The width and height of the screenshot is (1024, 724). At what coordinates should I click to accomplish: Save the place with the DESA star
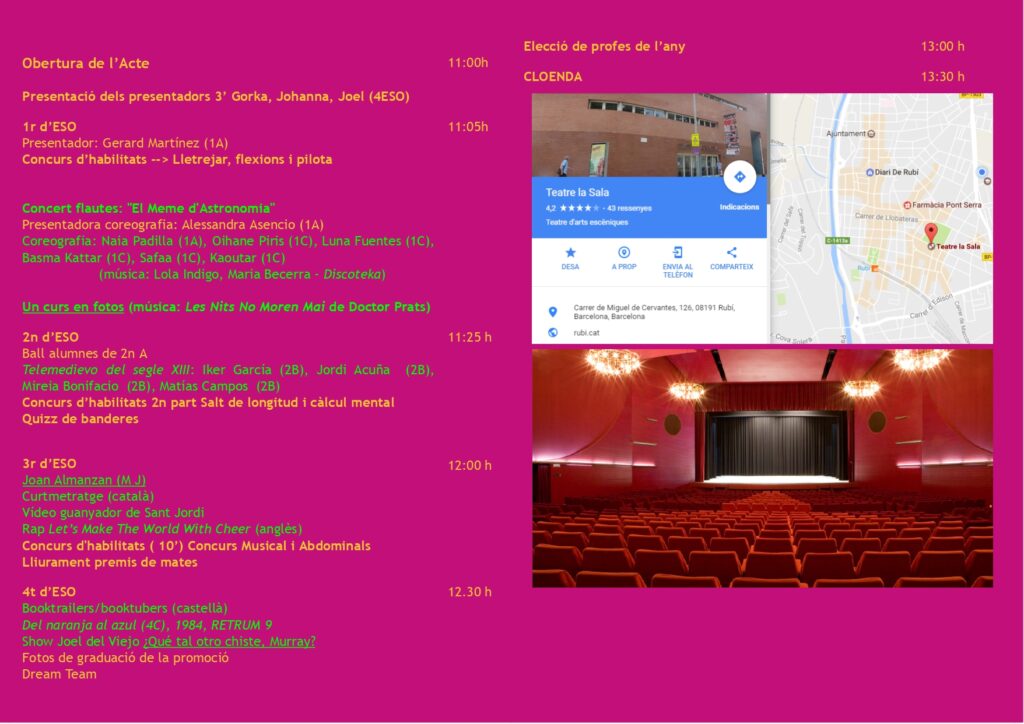coord(570,253)
